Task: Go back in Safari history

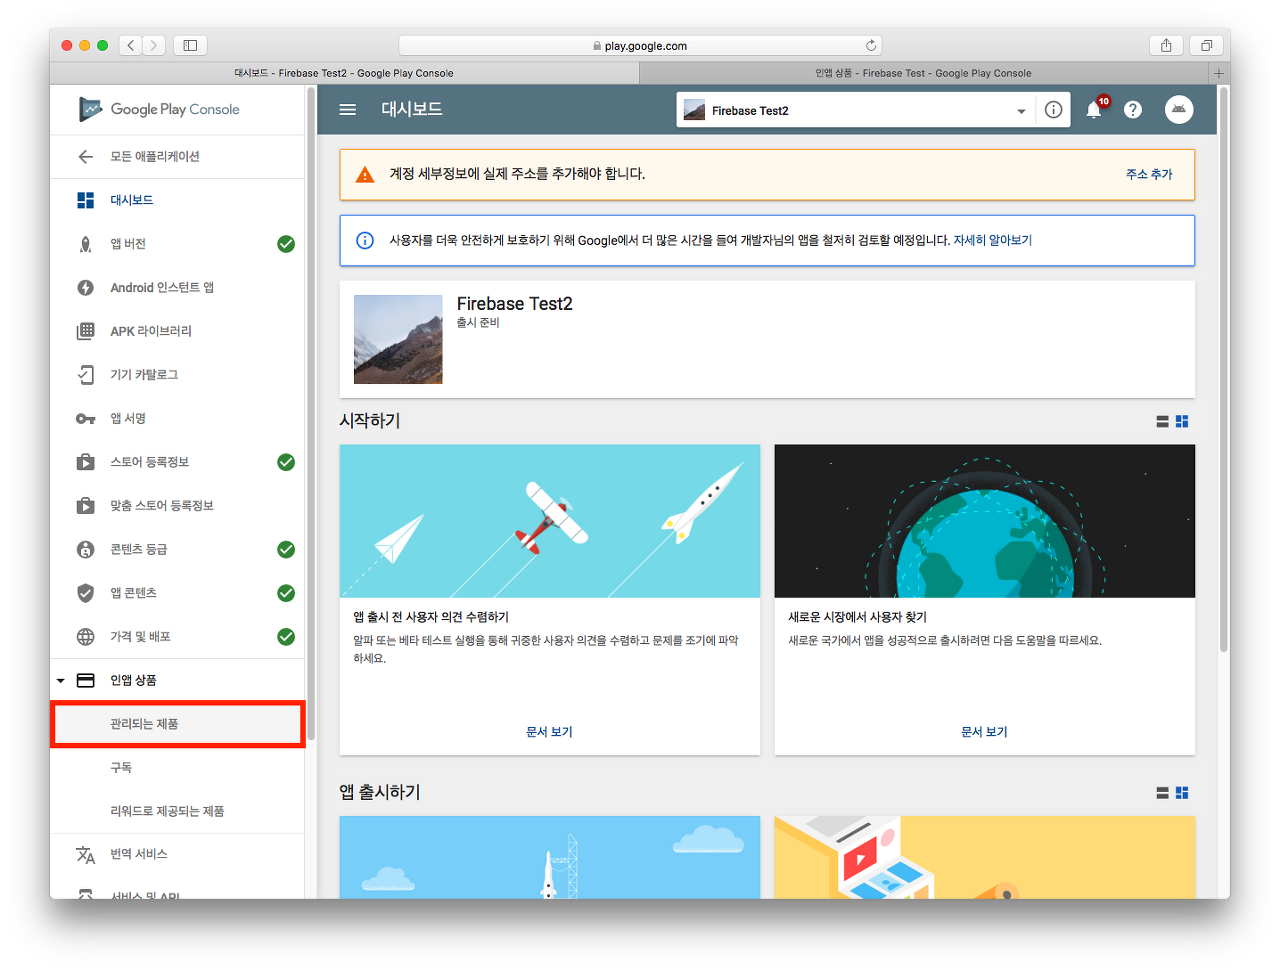Action: pyautogui.click(x=131, y=45)
